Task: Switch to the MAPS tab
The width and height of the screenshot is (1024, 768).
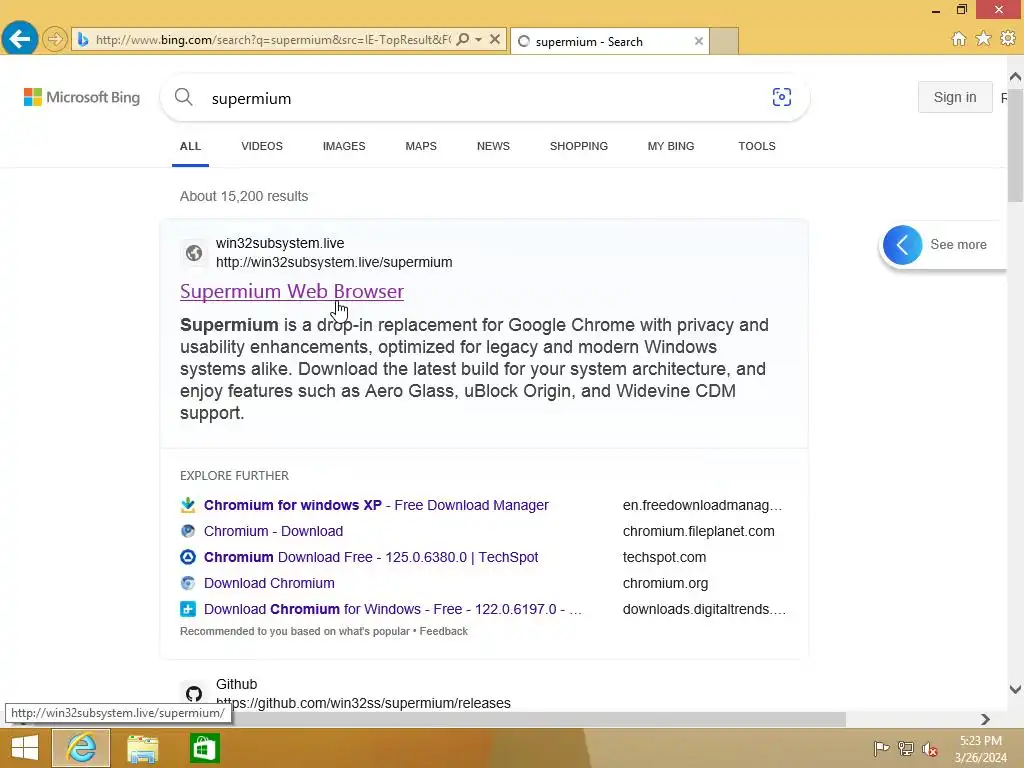Action: click(421, 146)
